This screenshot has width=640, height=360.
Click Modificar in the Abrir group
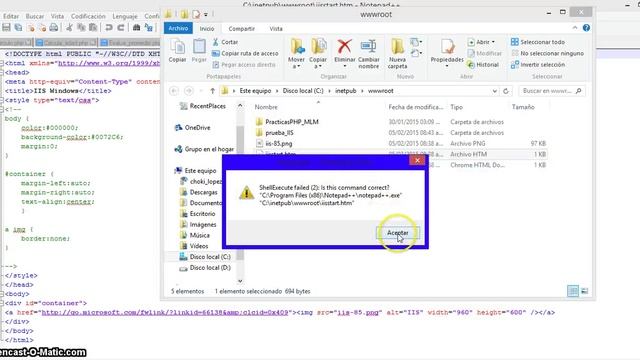pyautogui.click(x=484, y=53)
